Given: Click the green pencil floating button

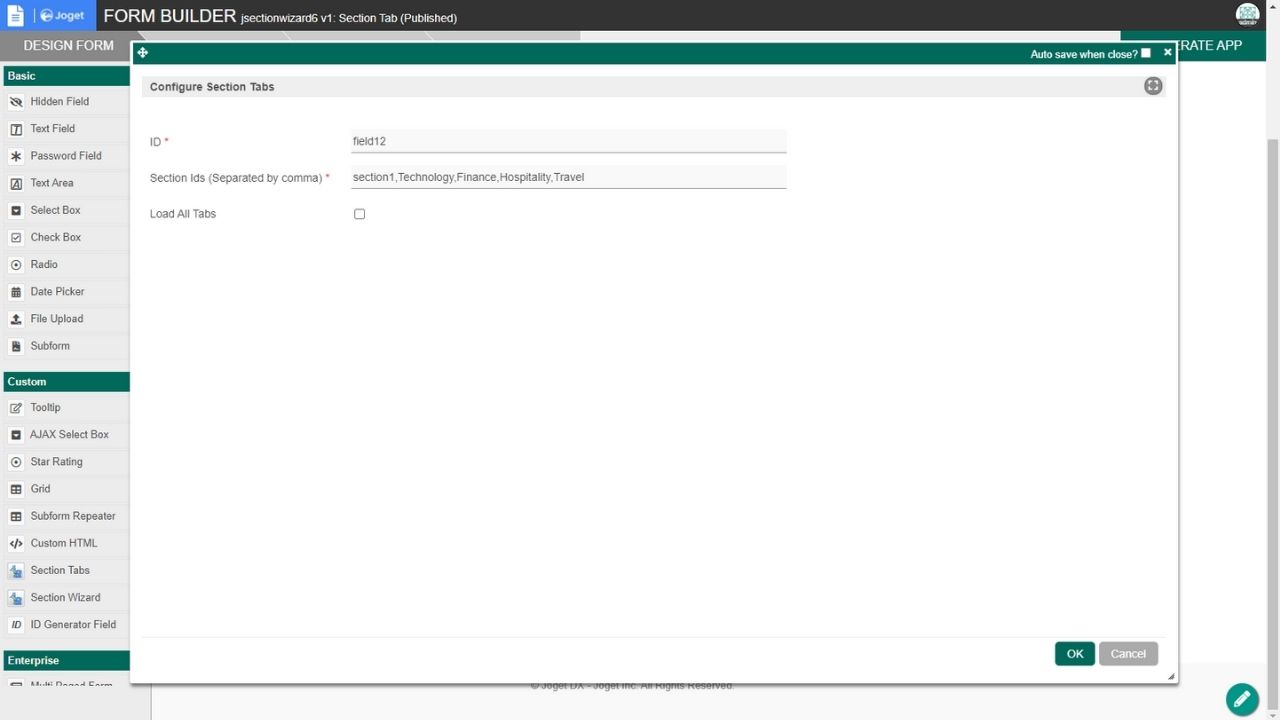Looking at the screenshot, I should 1242,698.
